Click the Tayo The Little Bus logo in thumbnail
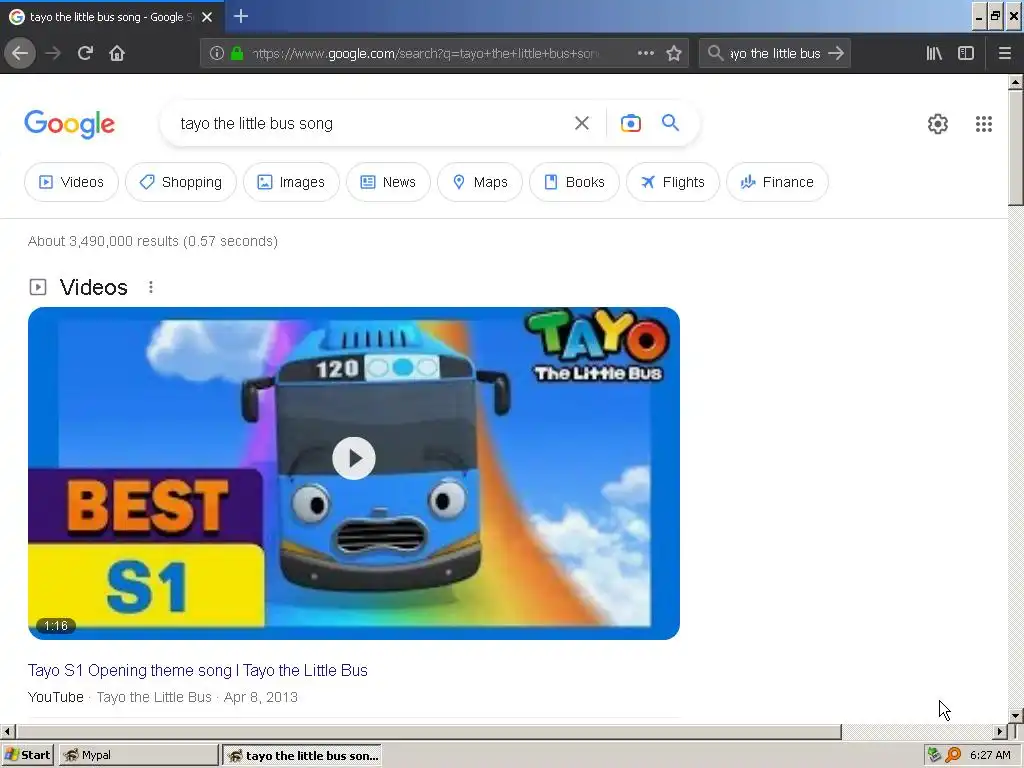Screen dimensions: 1024x768 [597, 345]
